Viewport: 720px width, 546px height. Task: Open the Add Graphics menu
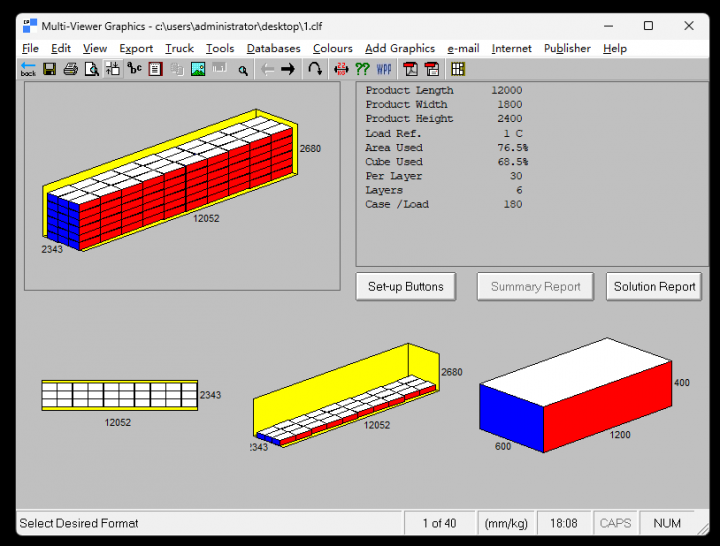coord(399,48)
